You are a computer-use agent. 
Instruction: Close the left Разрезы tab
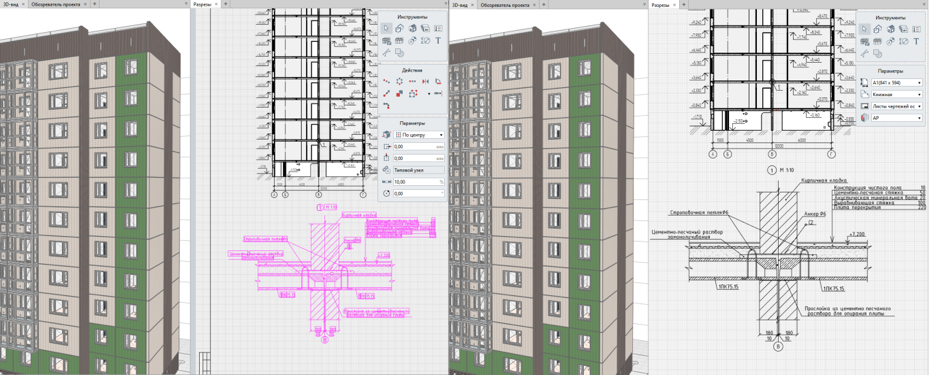coord(216,4)
